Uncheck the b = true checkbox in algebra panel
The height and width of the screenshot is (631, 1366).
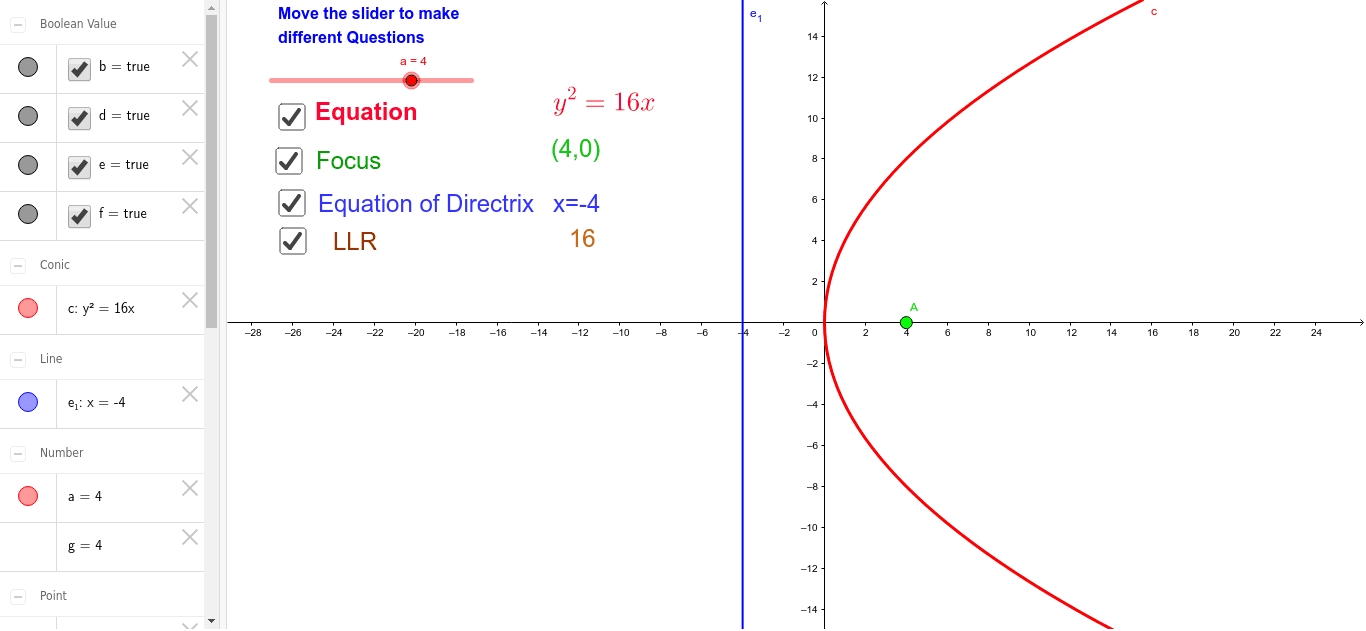pyautogui.click(x=80, y=69)
